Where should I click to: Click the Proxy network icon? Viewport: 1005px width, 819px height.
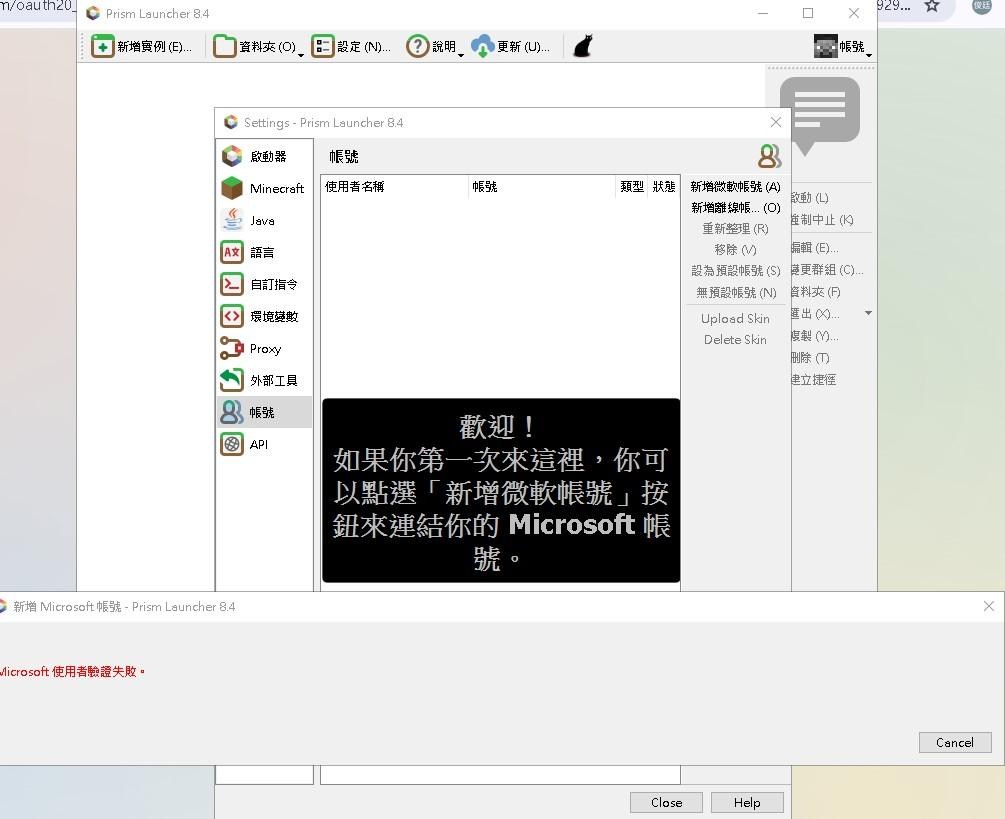231,348
